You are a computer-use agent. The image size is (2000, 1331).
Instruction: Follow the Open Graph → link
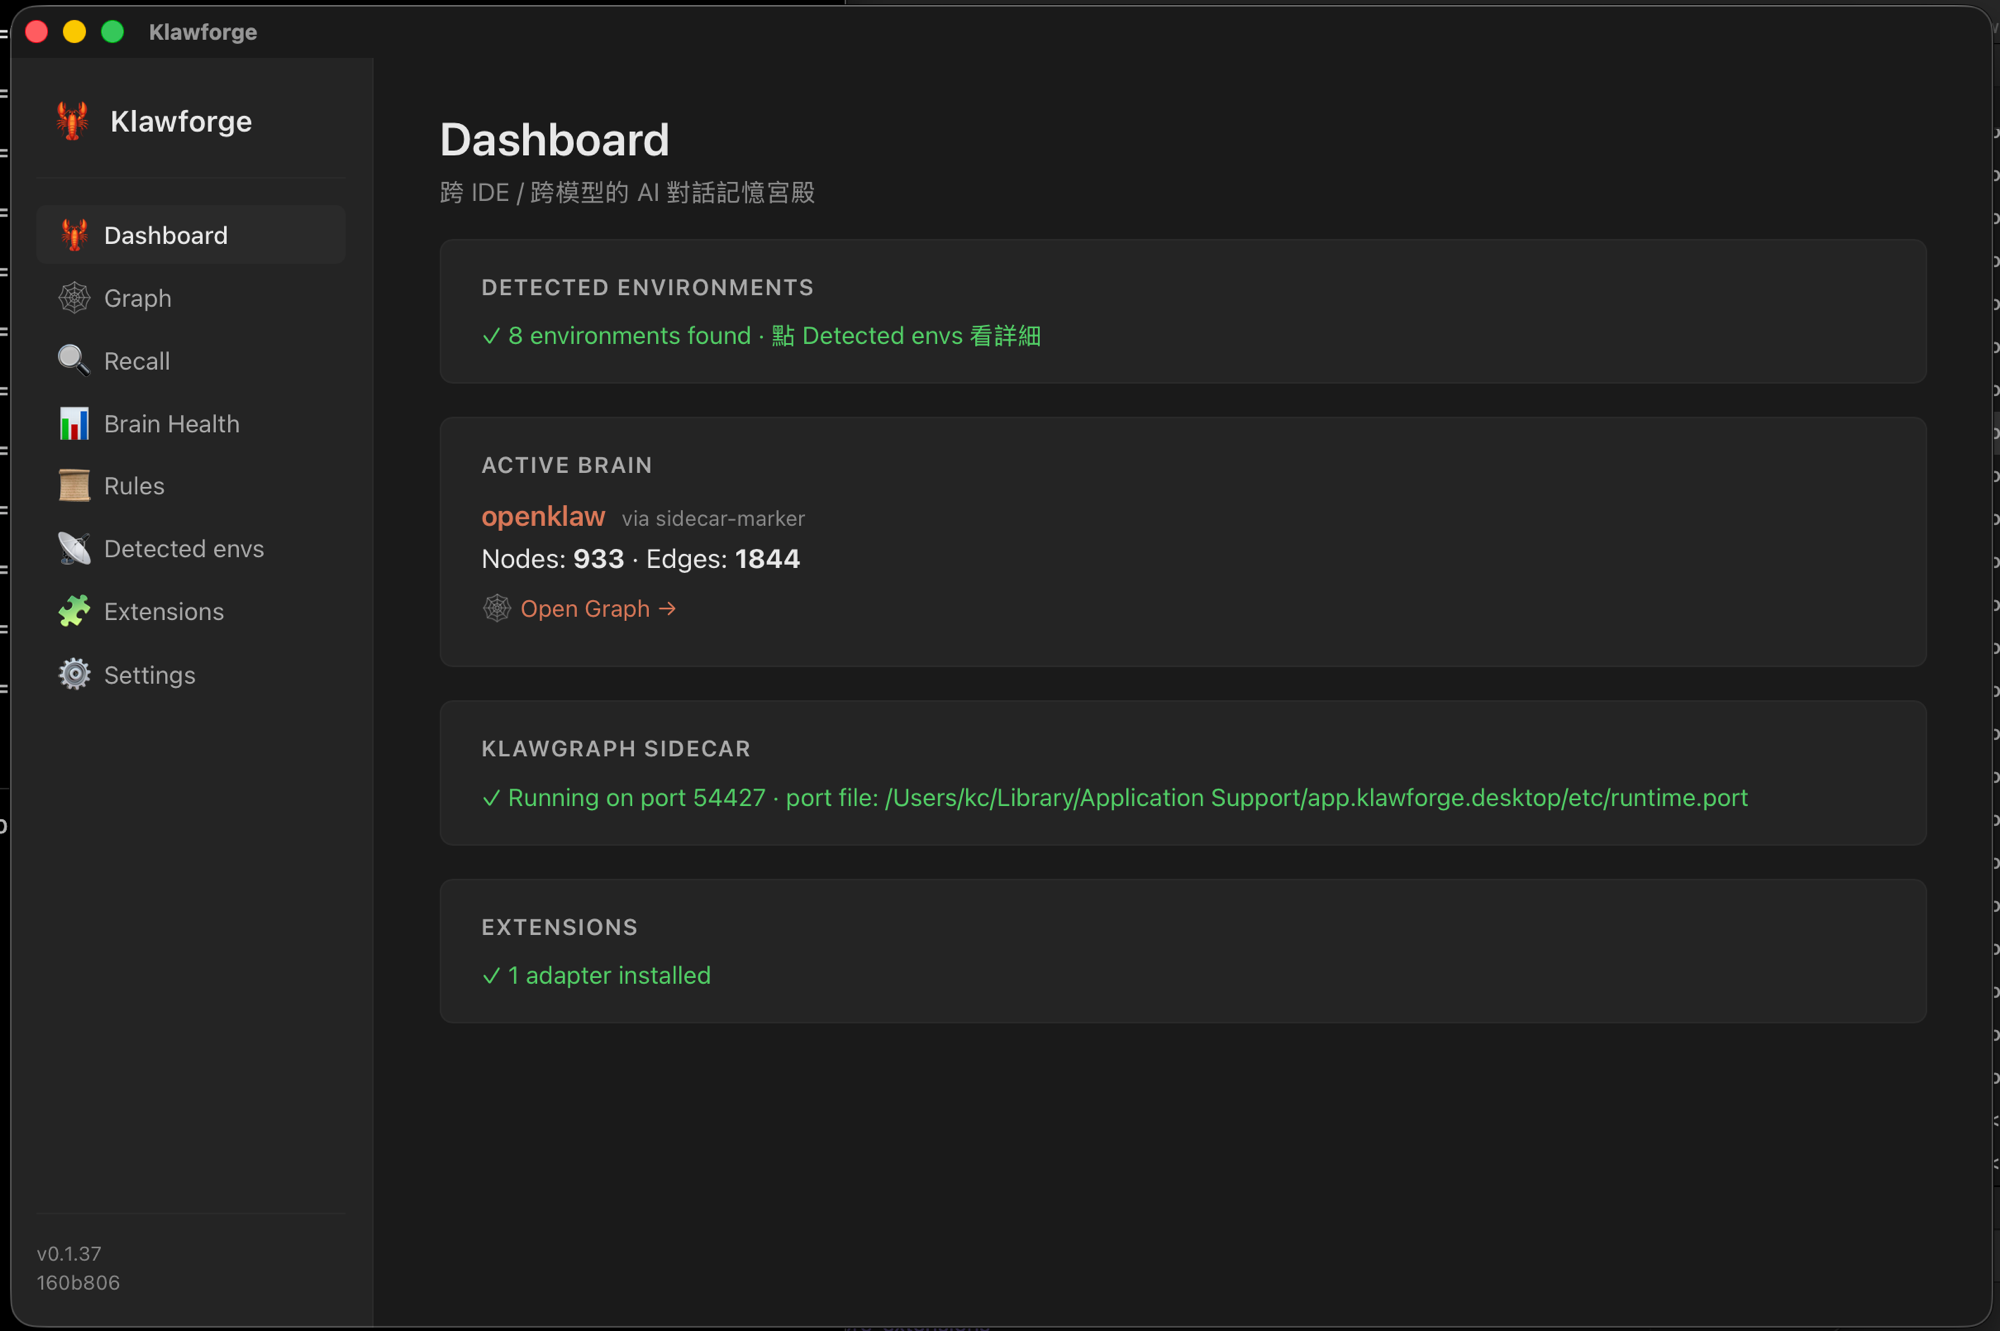click(598, 608)
